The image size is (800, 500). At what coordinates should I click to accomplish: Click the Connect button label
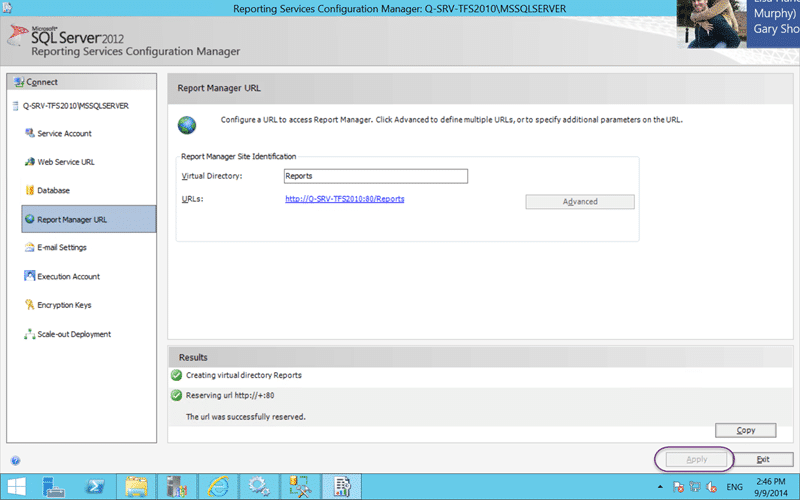point(42,82)
